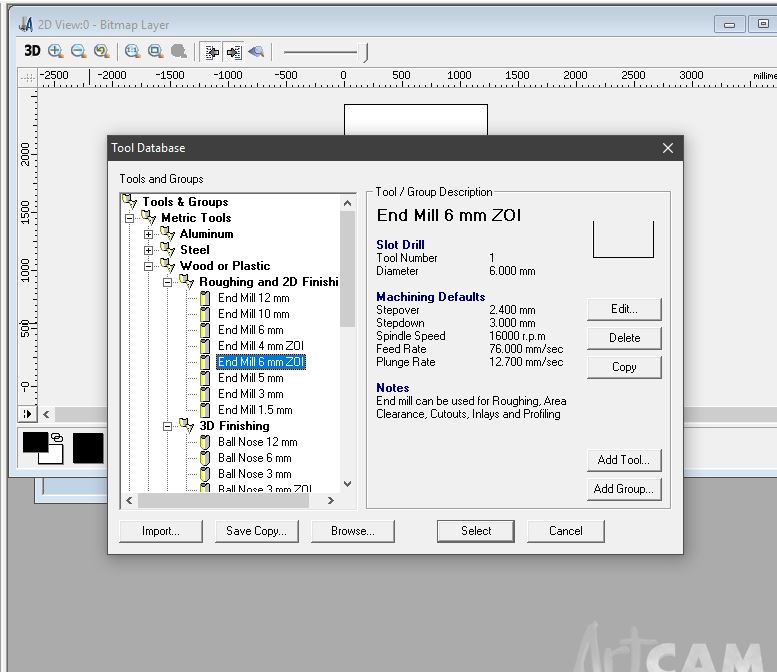Select End Mill 6 mm tool

(251, 330)
